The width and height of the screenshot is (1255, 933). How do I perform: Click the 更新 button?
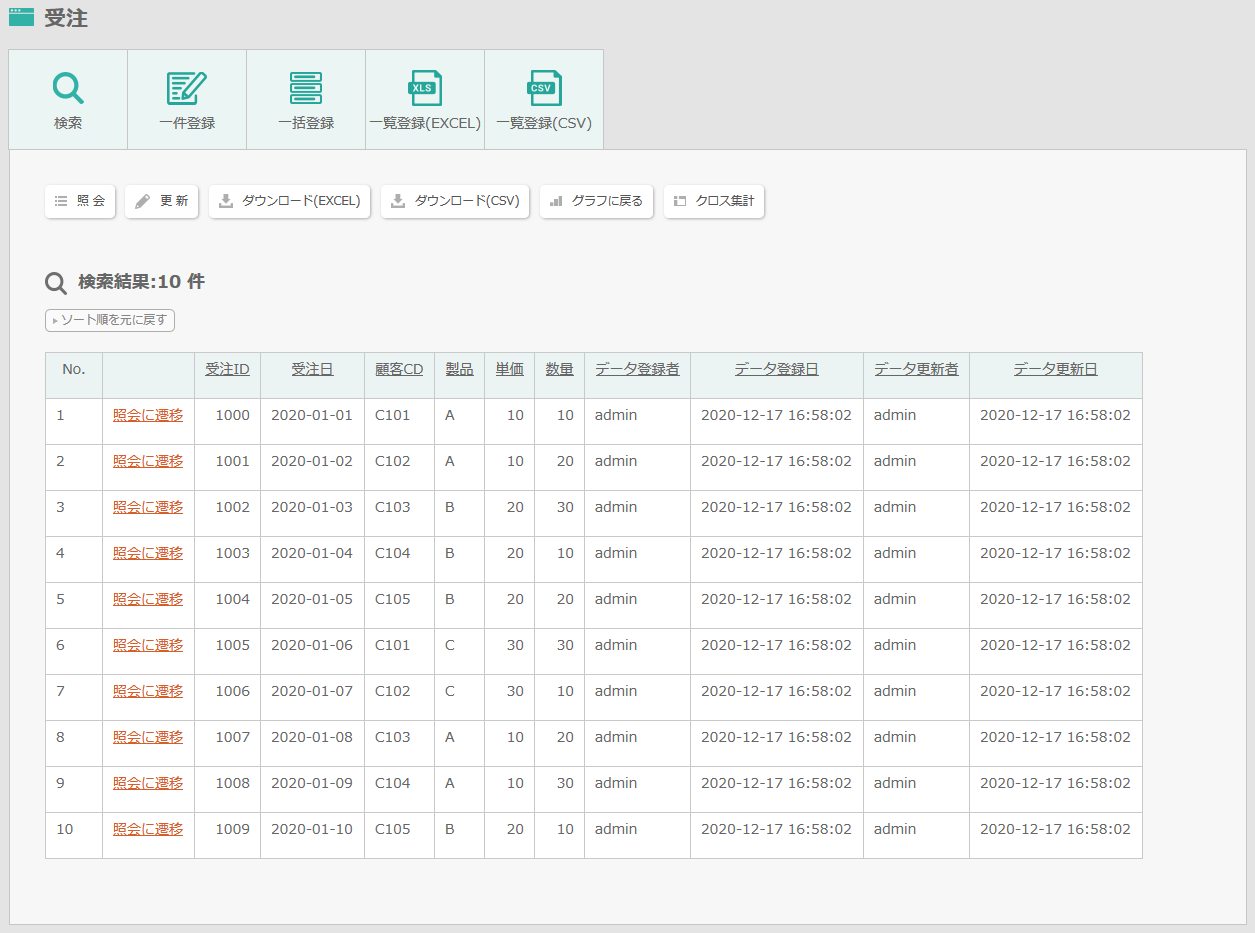(x=162, y=201)
